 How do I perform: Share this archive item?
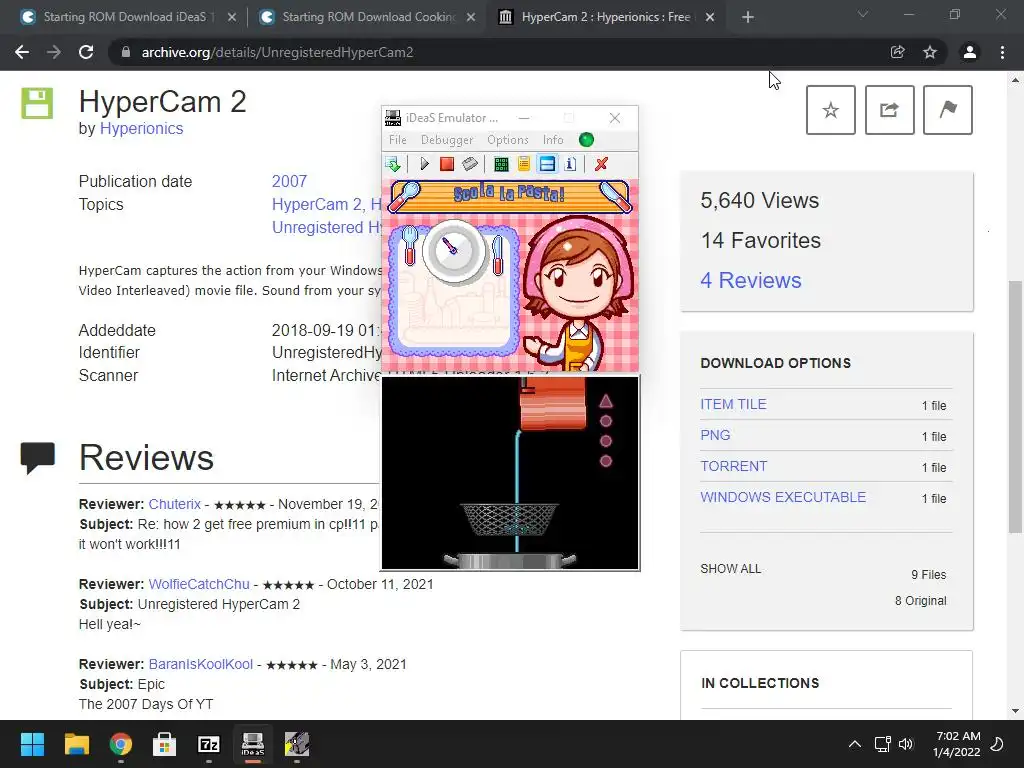click(889, 110)
